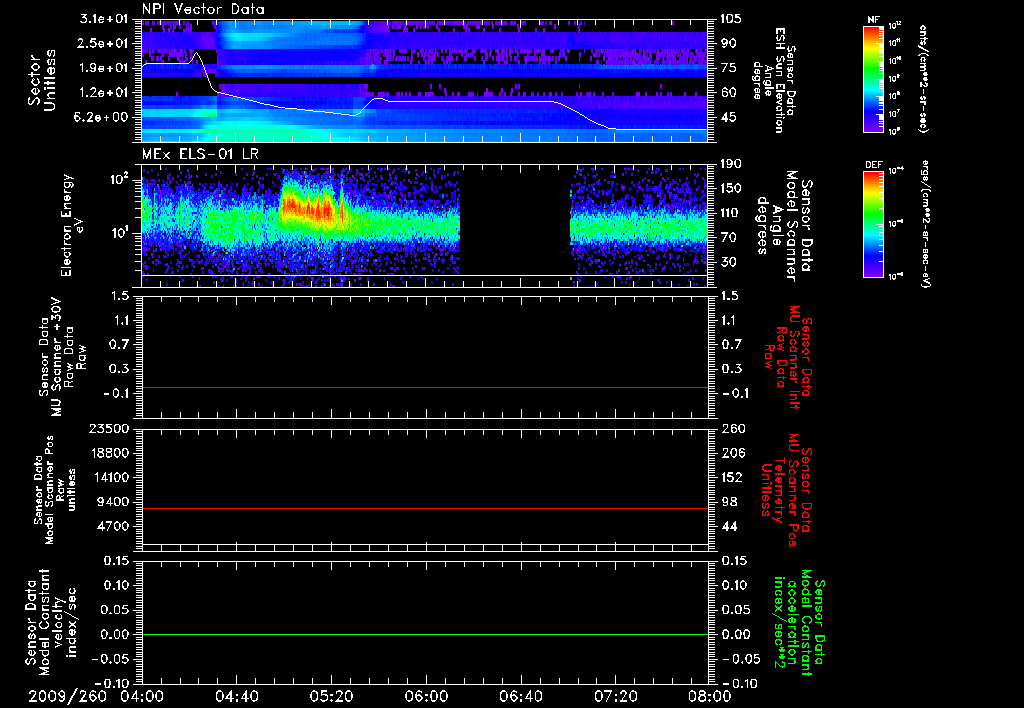Click the "3.1e+01" sector tick value
The width and height of the screenshot is (1024, 708).
pyautogui.click(x=103, y=19)
